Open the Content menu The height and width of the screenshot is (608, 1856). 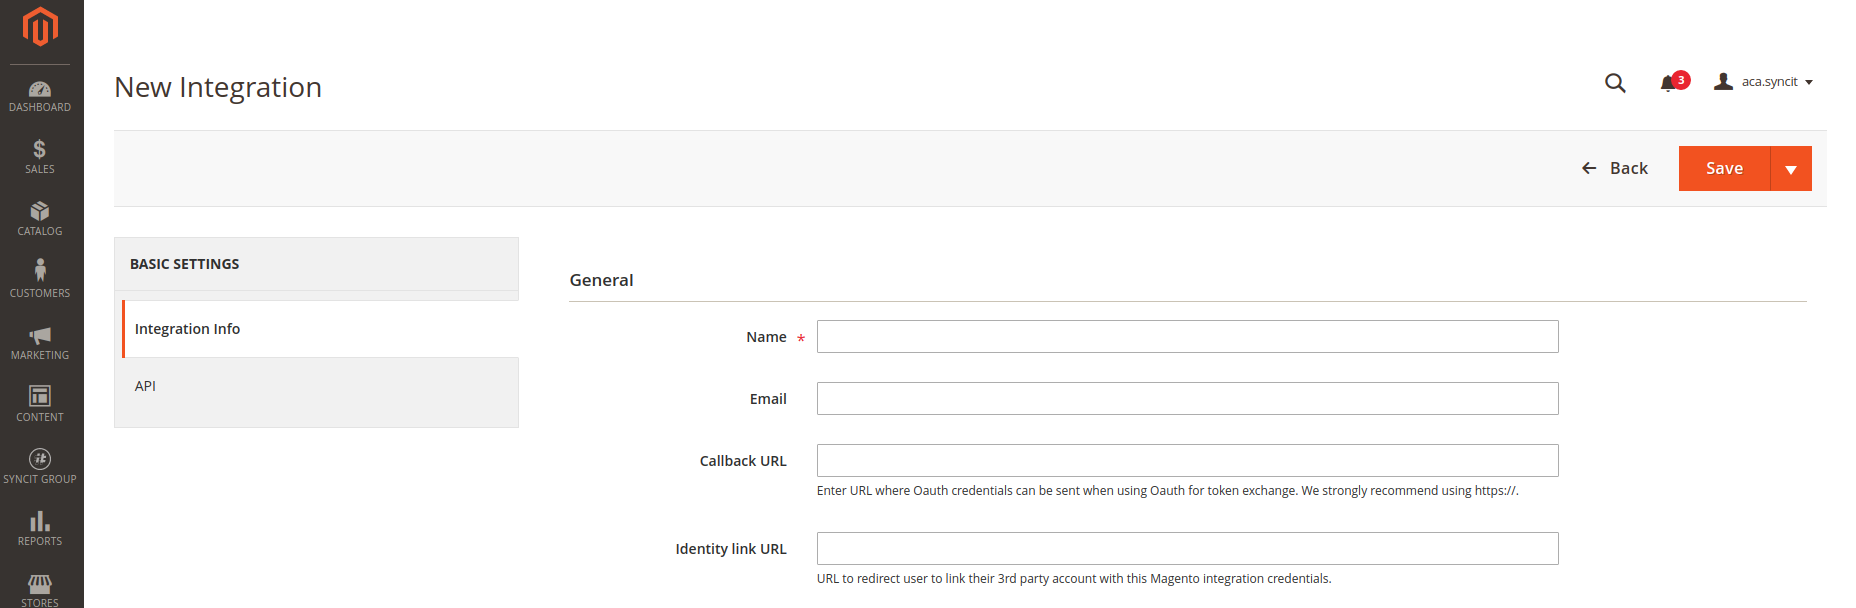[x=40, y=404]
